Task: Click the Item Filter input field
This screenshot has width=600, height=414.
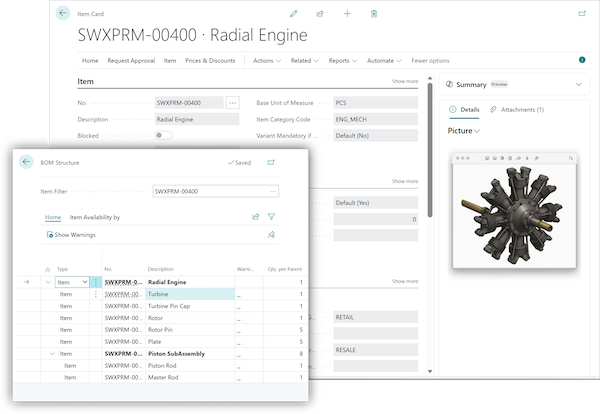Action: tap(215, 191)
